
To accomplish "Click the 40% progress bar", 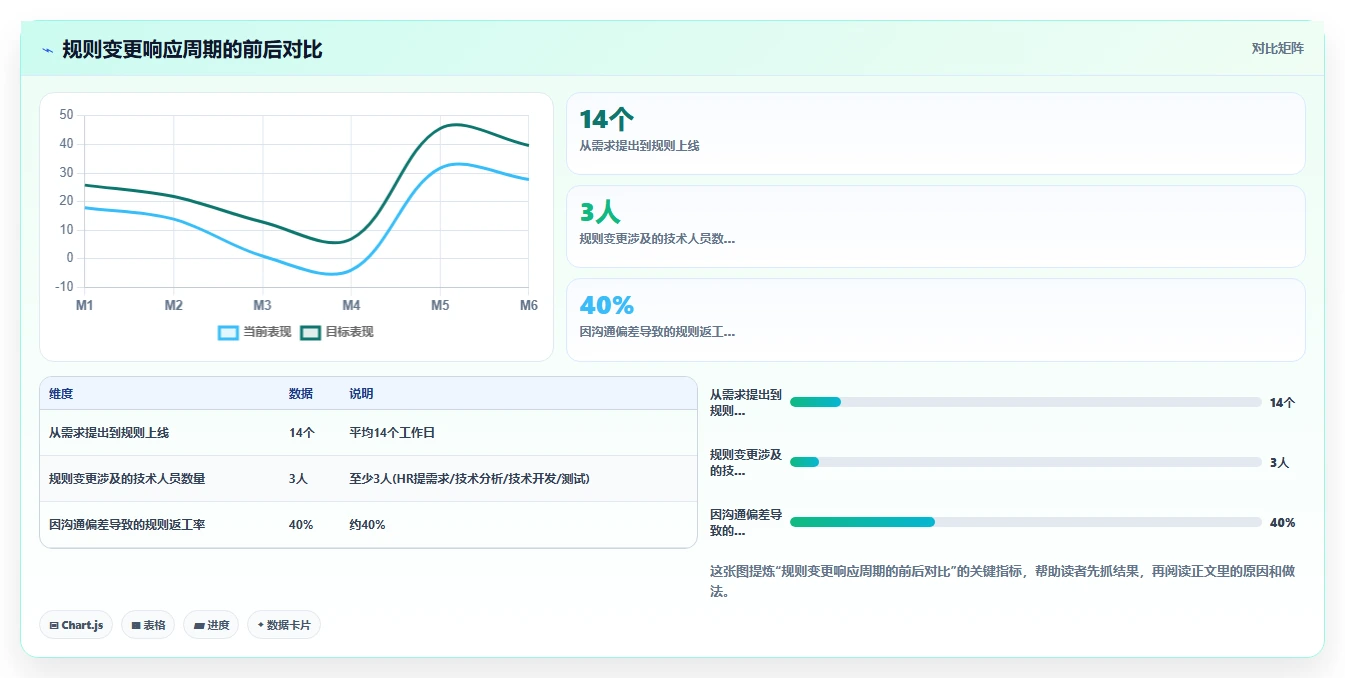I will [x=1025, y=522].
